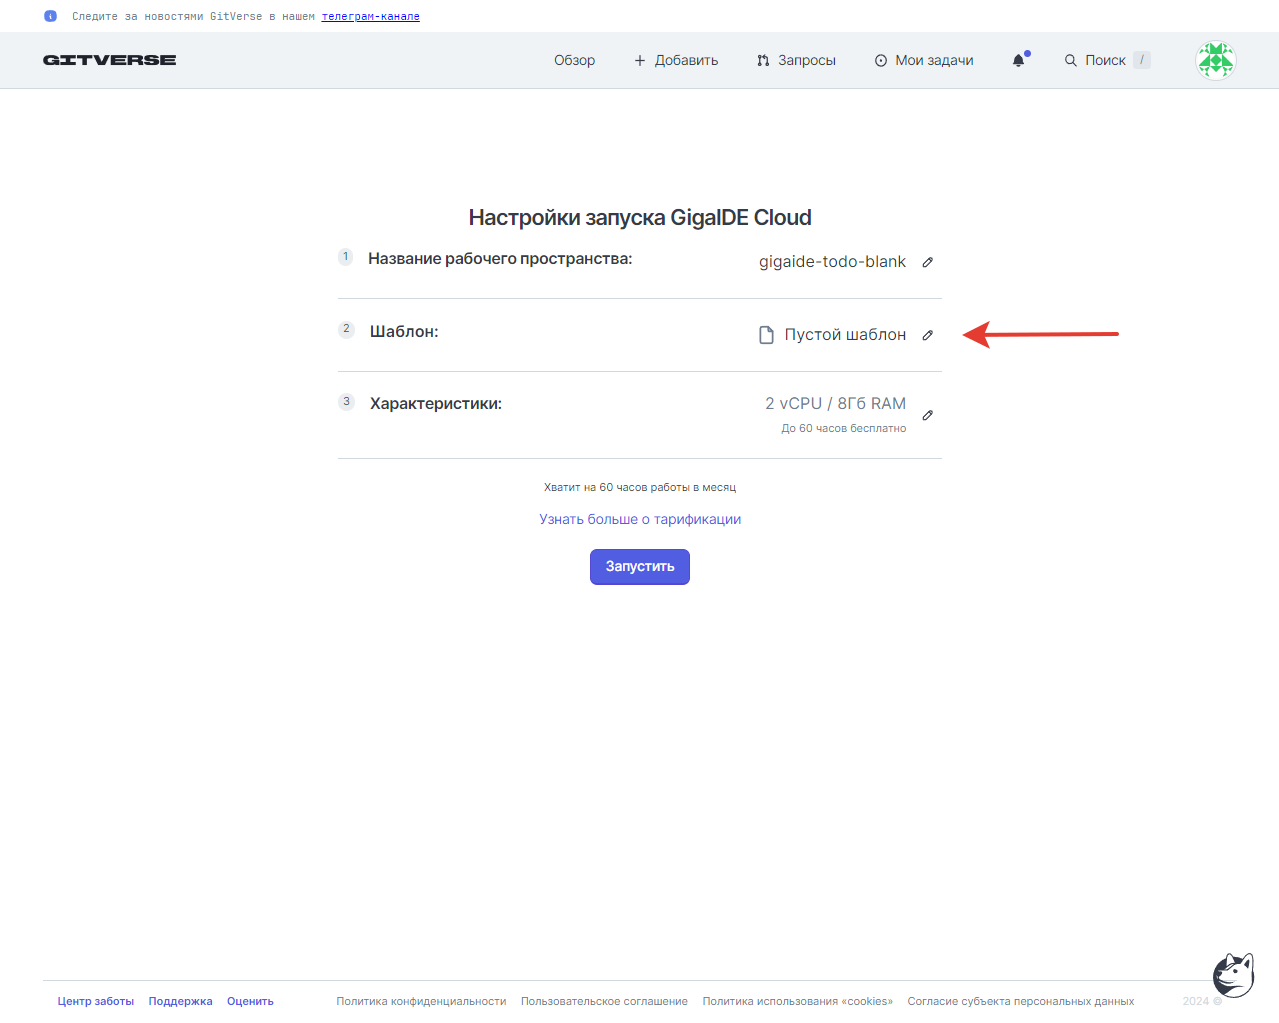Open Мои задачи
The image size is (1279, 1023).
[924, 60]
